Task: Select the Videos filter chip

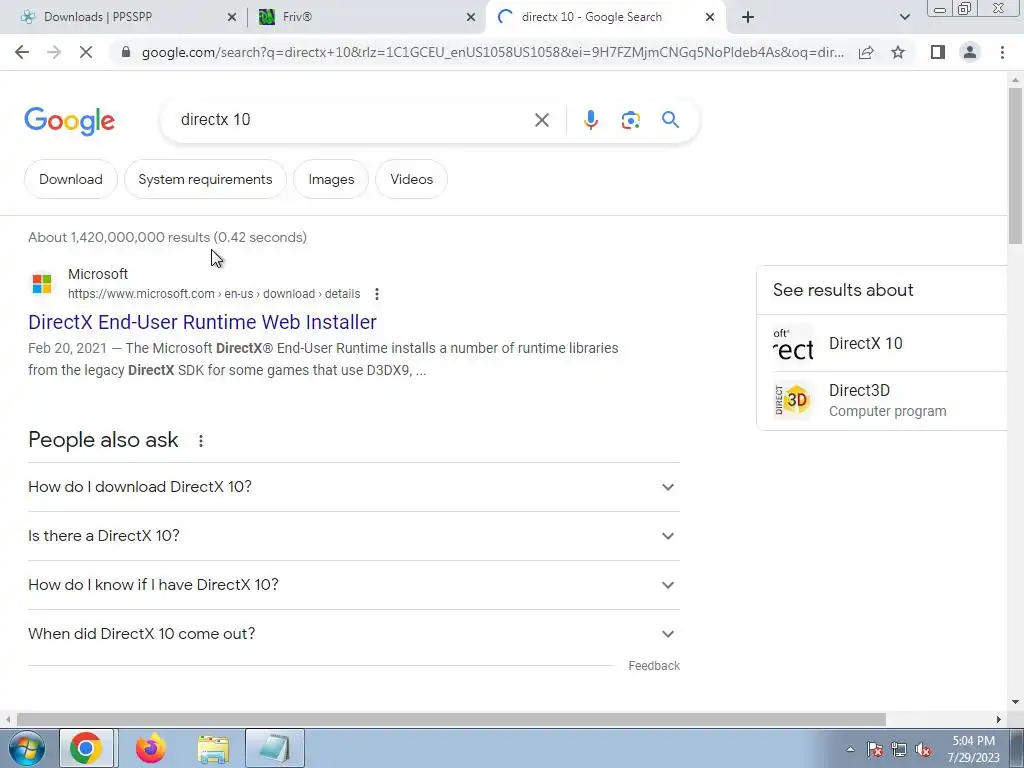Action: pyautogui.click(x=411, y=179)
